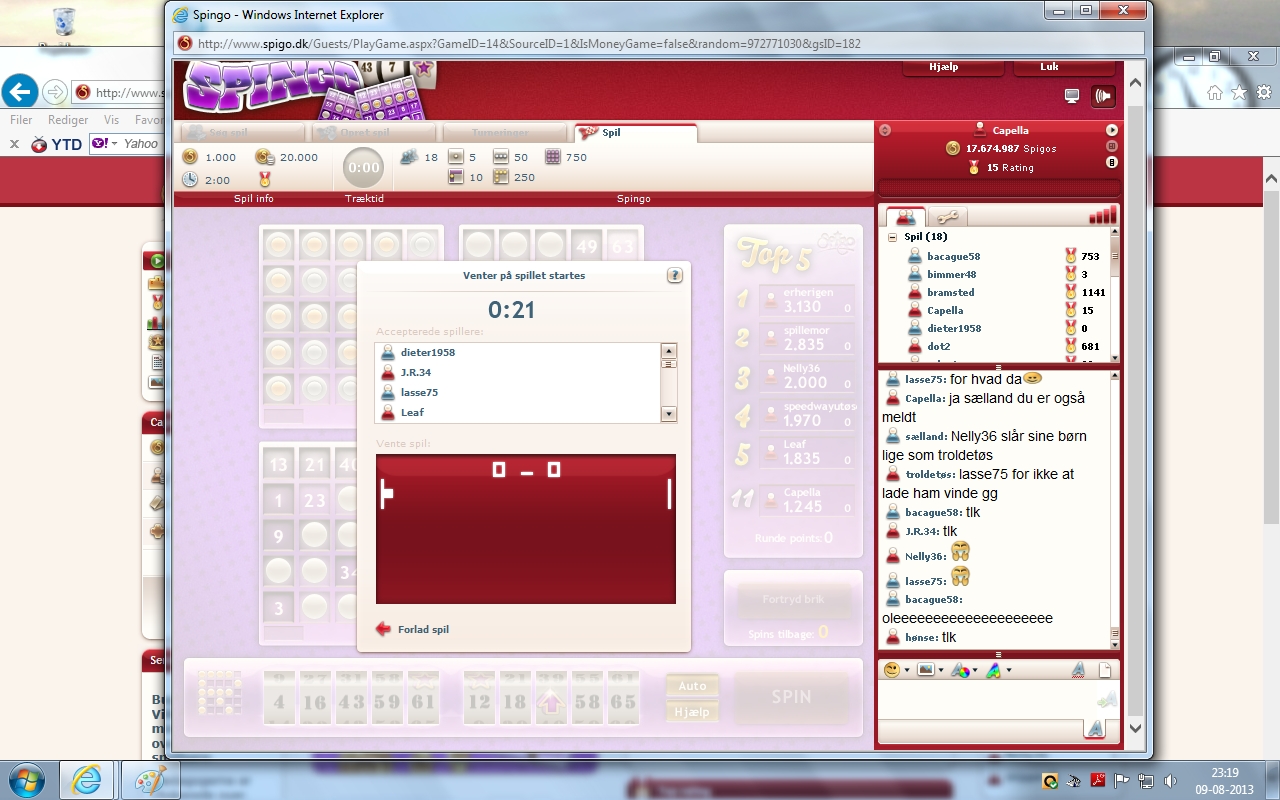Click the play arrow beside Capella
The width and height of the screenshot is (1280, 800).
click(x=1111, y=130)
